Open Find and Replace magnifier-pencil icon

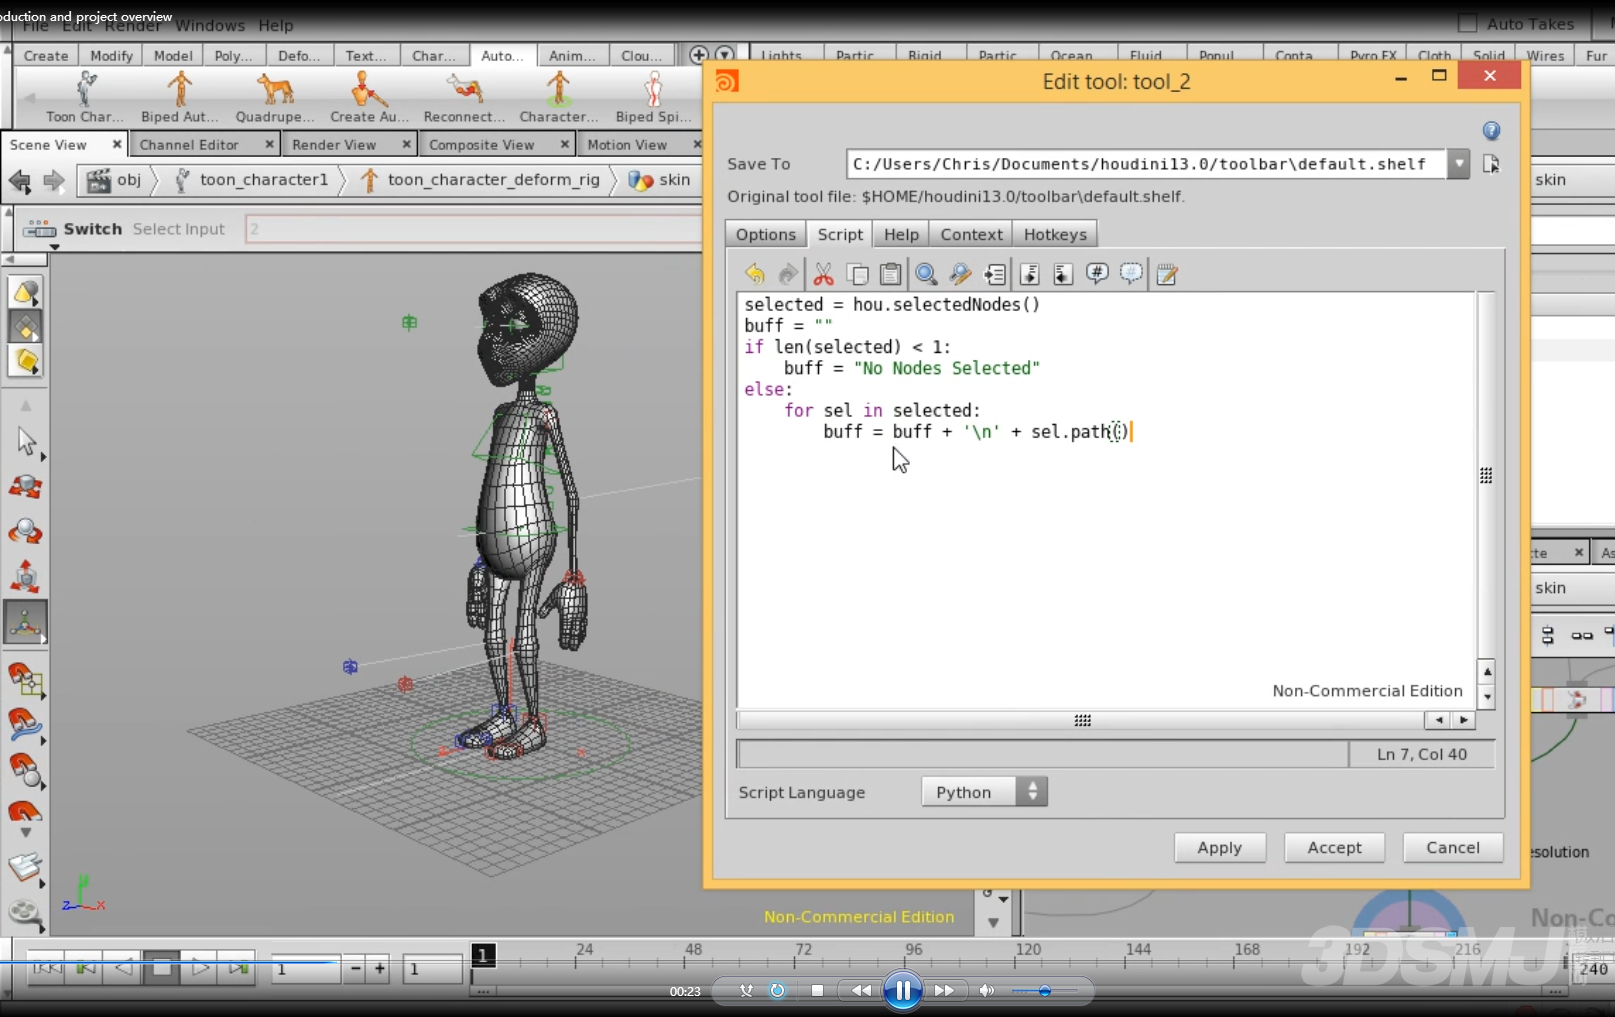tap(960, 273)
